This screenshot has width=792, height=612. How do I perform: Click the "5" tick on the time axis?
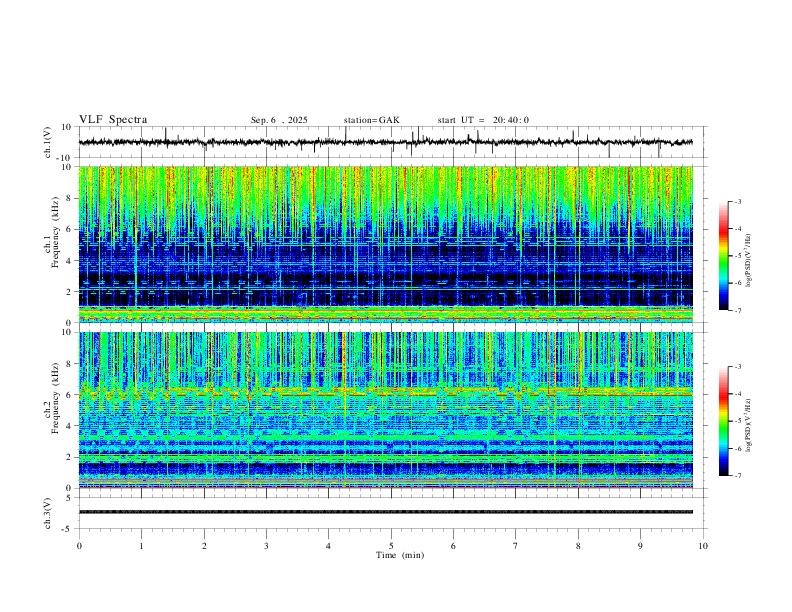391,546
